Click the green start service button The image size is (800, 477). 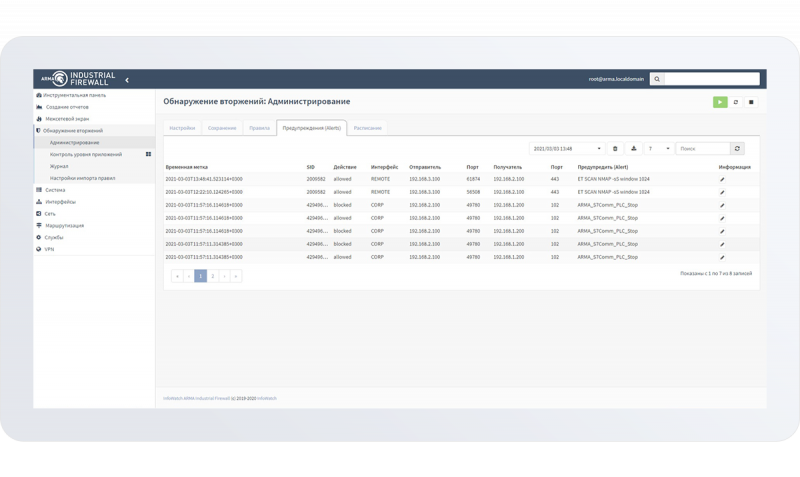pos(720,102)
